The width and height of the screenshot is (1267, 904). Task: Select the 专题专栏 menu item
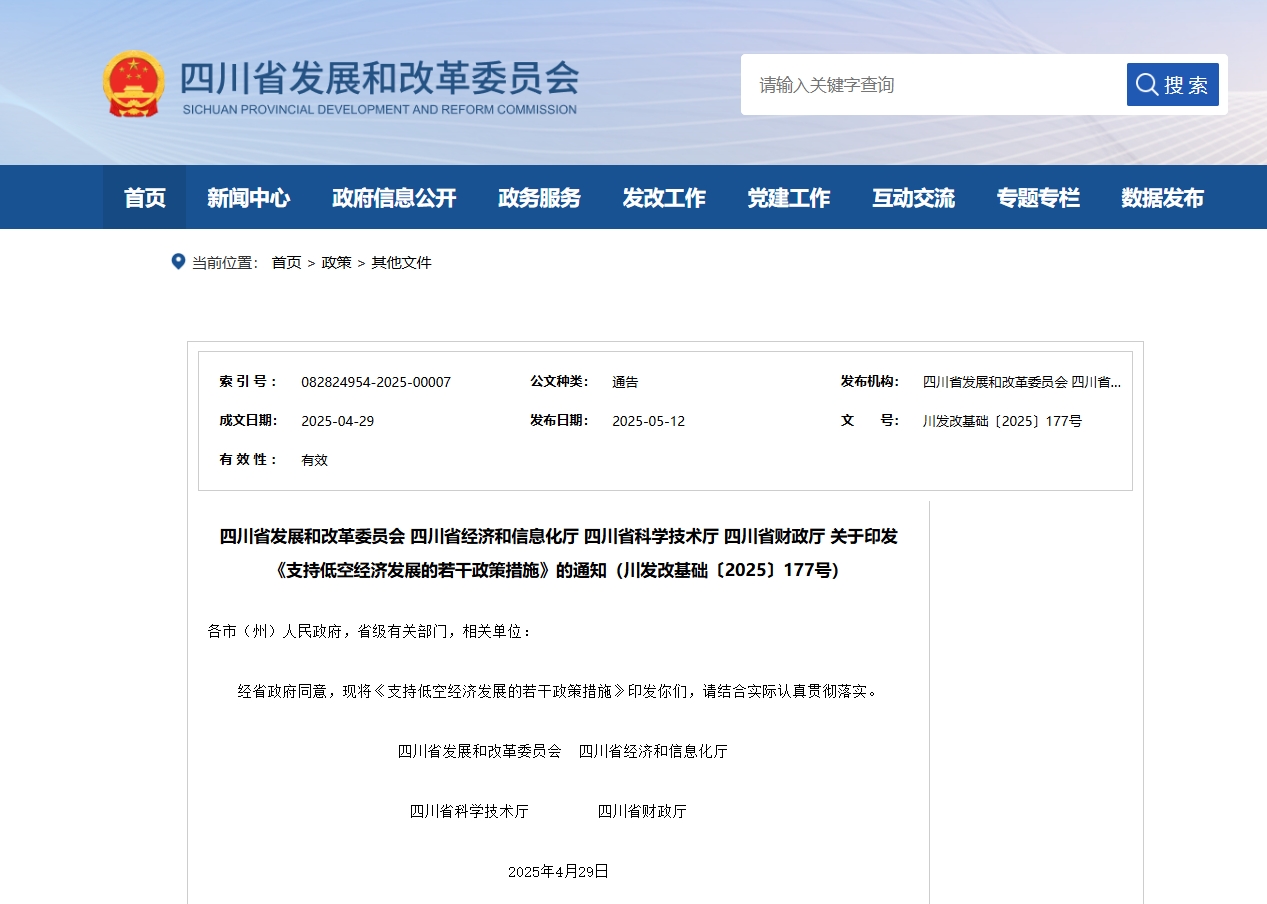coord(1038,198)
